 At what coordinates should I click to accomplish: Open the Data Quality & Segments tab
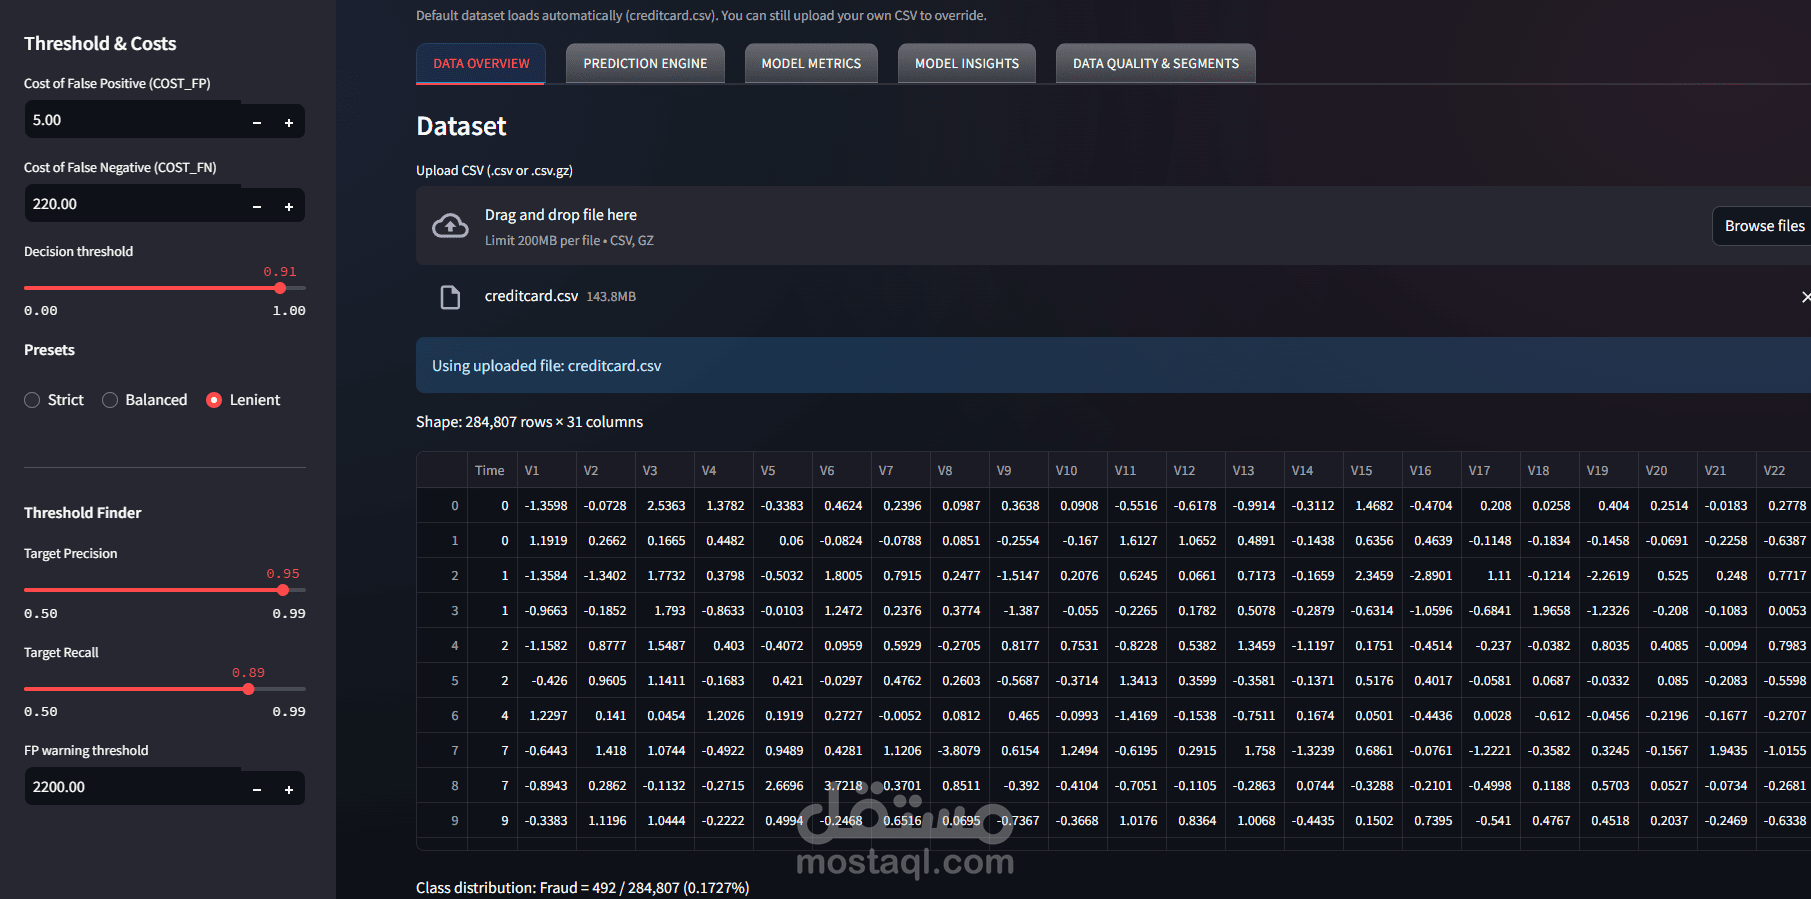click(x=1156, y=63)
